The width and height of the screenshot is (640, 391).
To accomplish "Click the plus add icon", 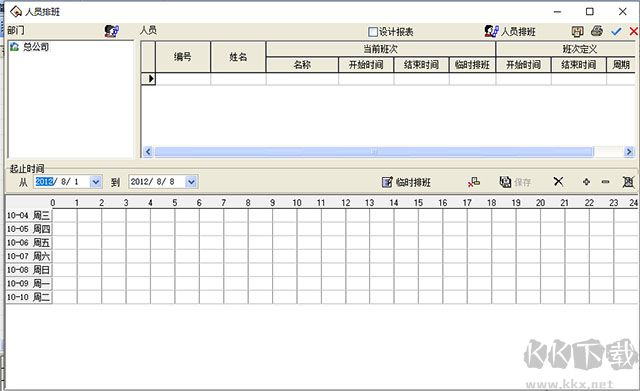I will click(586, 182).
